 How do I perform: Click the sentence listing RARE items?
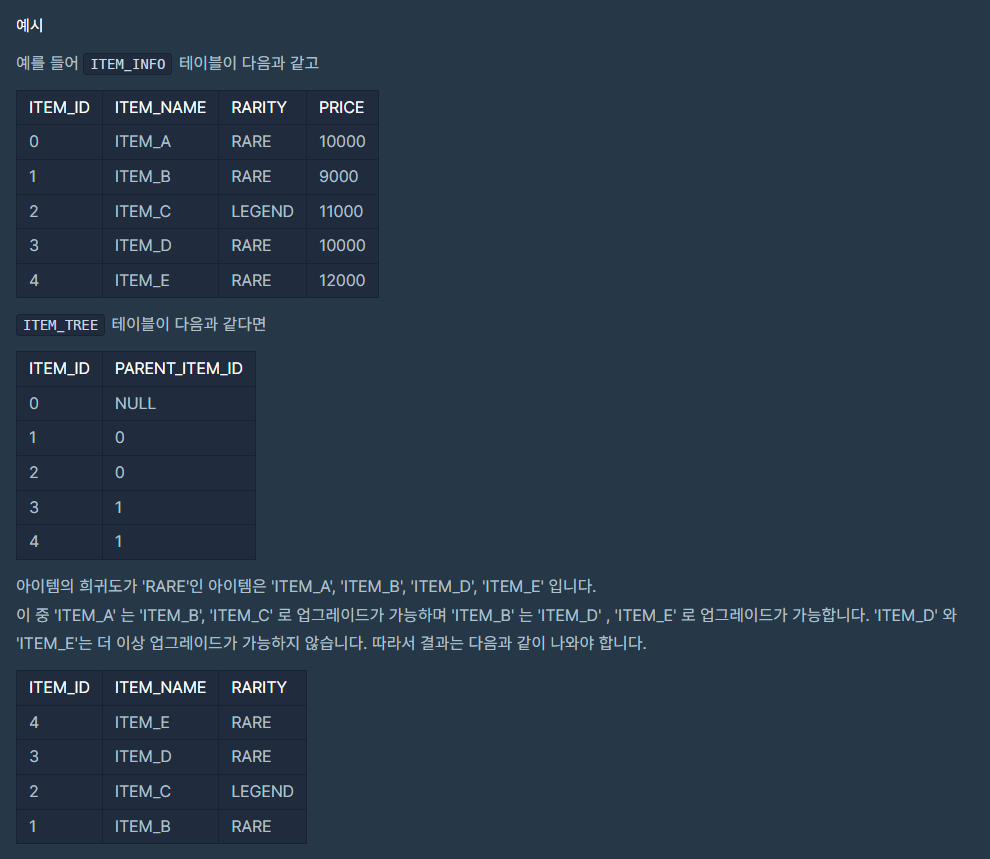point(306,586)
